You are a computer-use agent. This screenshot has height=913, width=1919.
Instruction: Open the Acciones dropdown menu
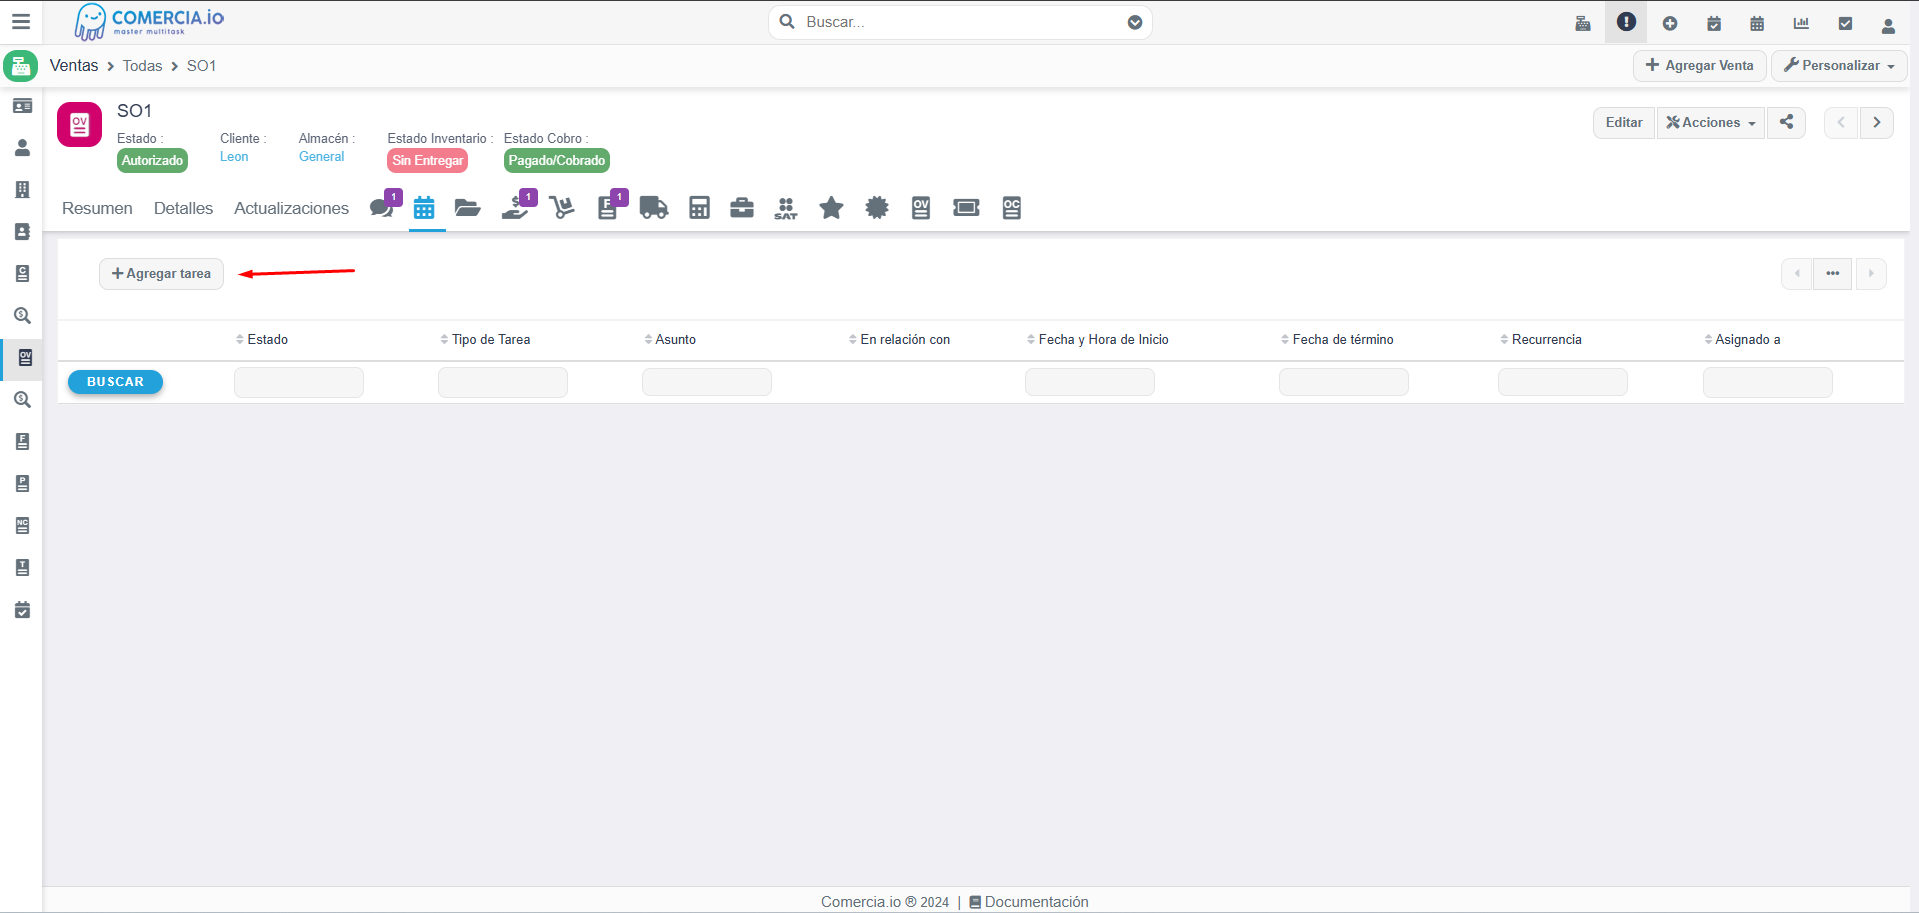1711,122
